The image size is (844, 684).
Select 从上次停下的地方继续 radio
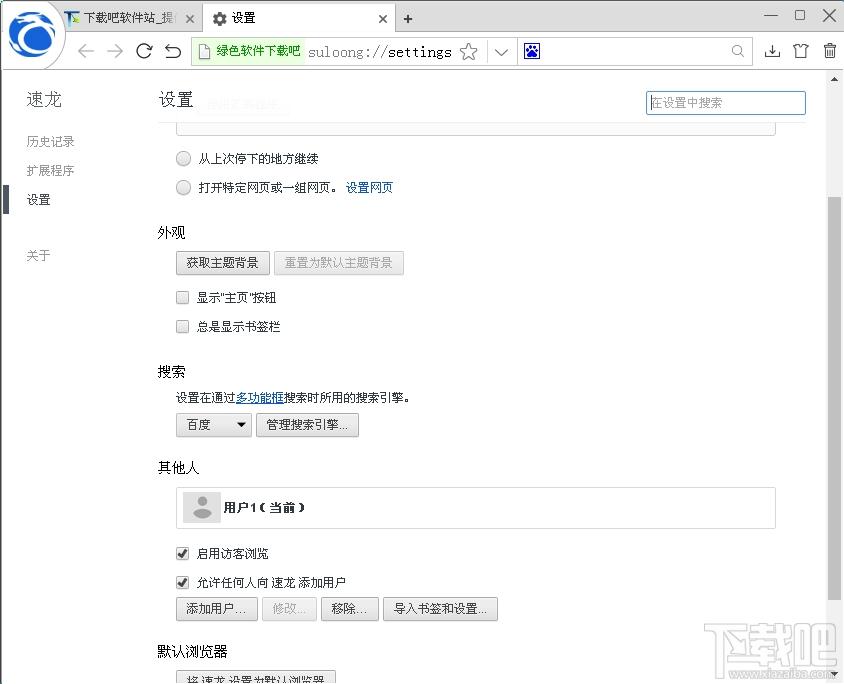point(184,158)
